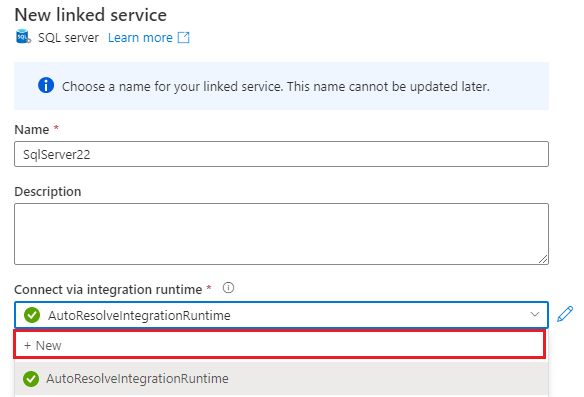Click the SQL server database icon
The image size is (584, 397).
tap(23, 37)
